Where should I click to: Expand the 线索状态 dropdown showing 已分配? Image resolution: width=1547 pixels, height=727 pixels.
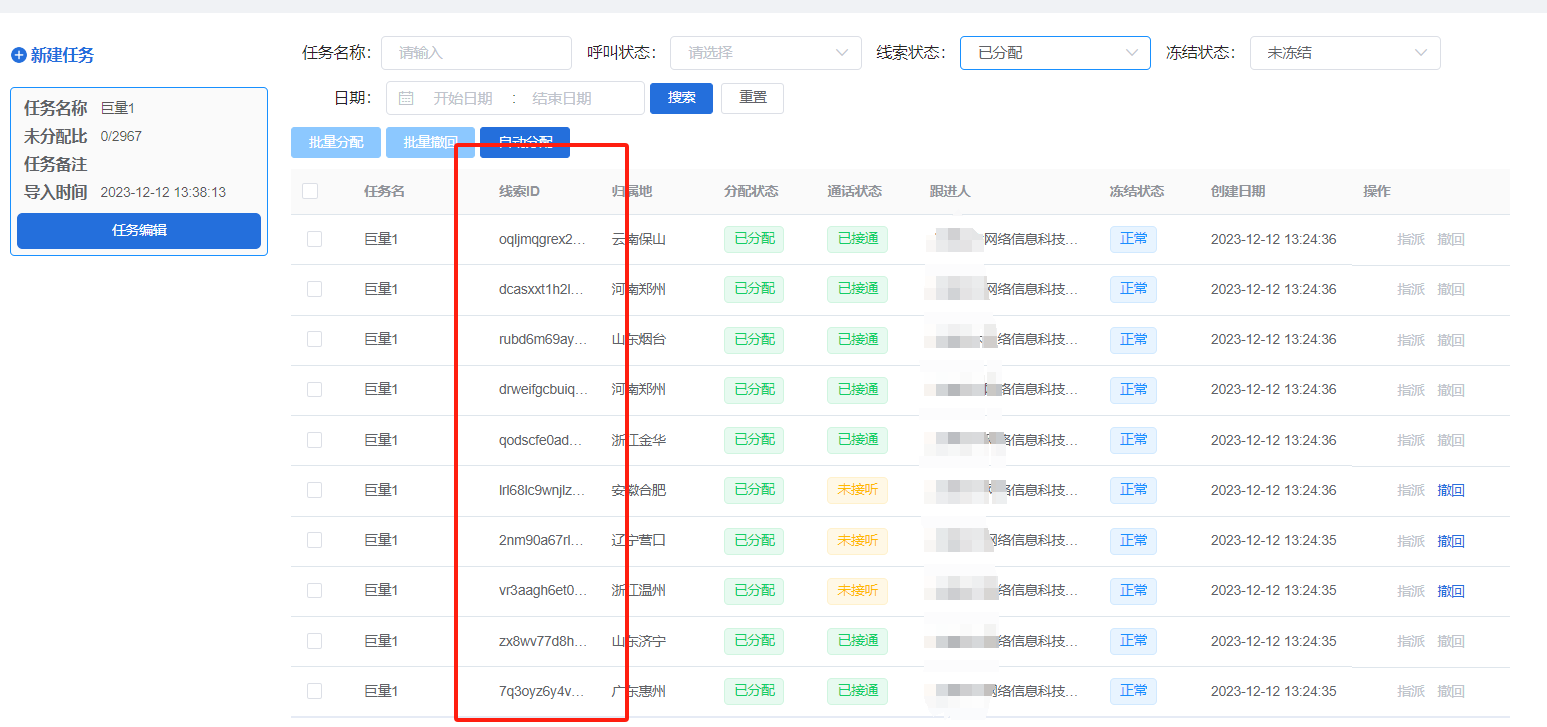tap(1054, 53)
